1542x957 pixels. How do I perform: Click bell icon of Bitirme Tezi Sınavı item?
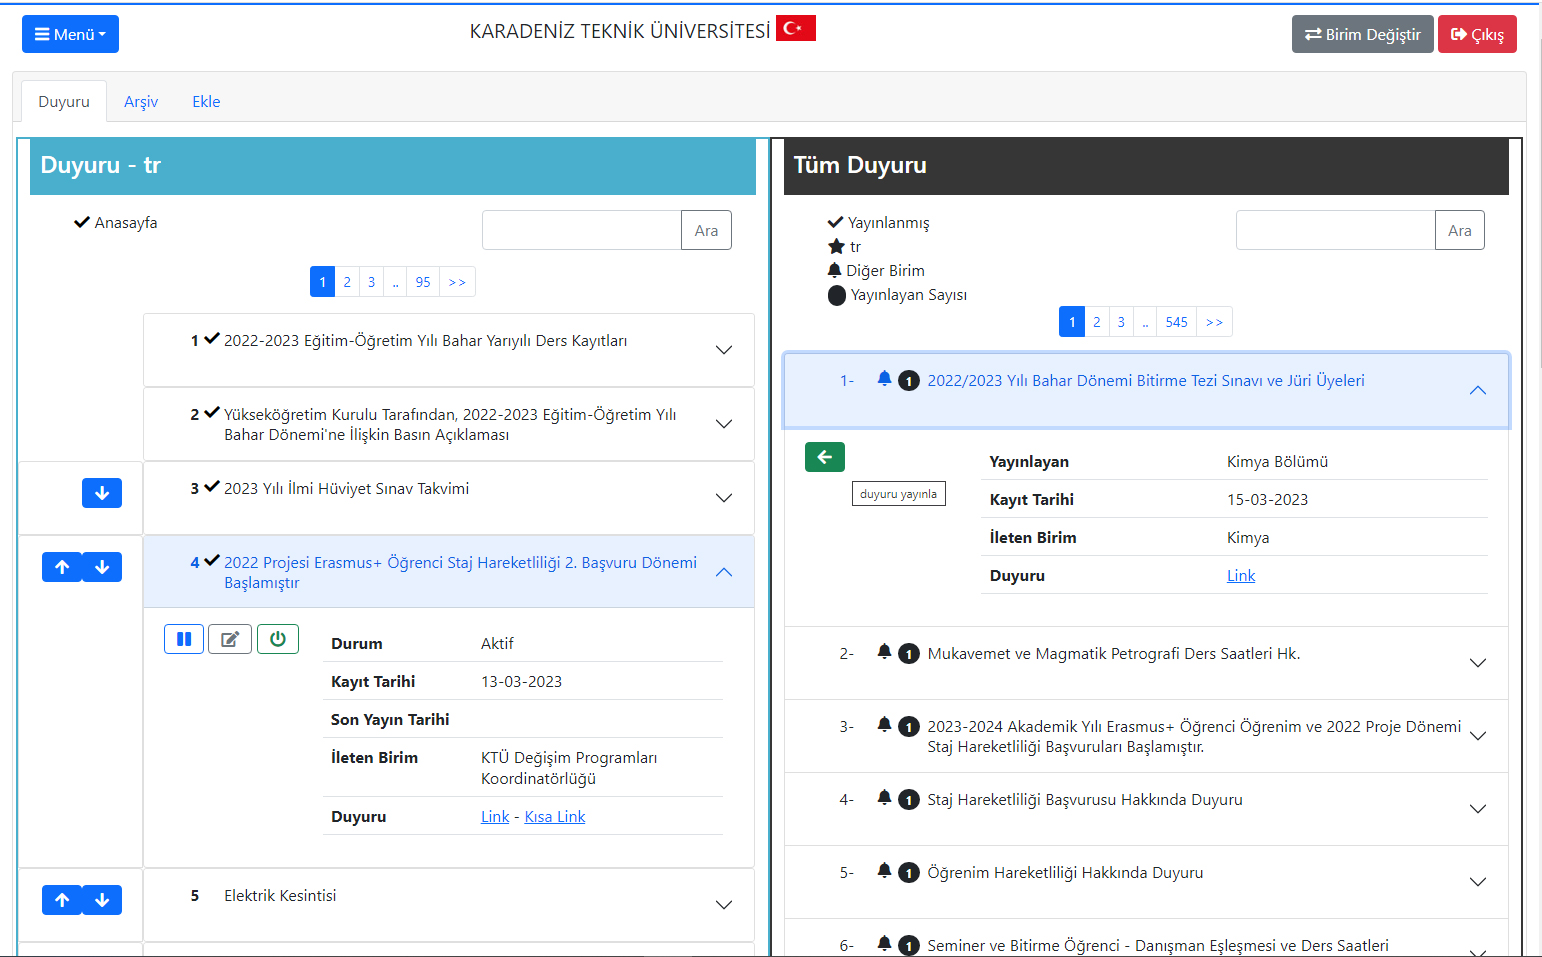(x=884, y=378)
